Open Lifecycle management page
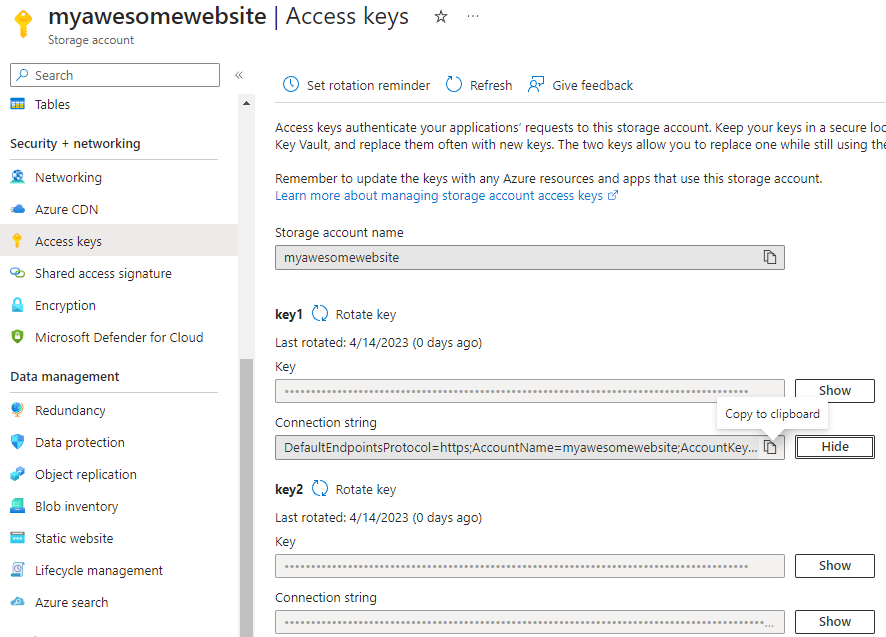Screen dimensions: 886x637 99,571
